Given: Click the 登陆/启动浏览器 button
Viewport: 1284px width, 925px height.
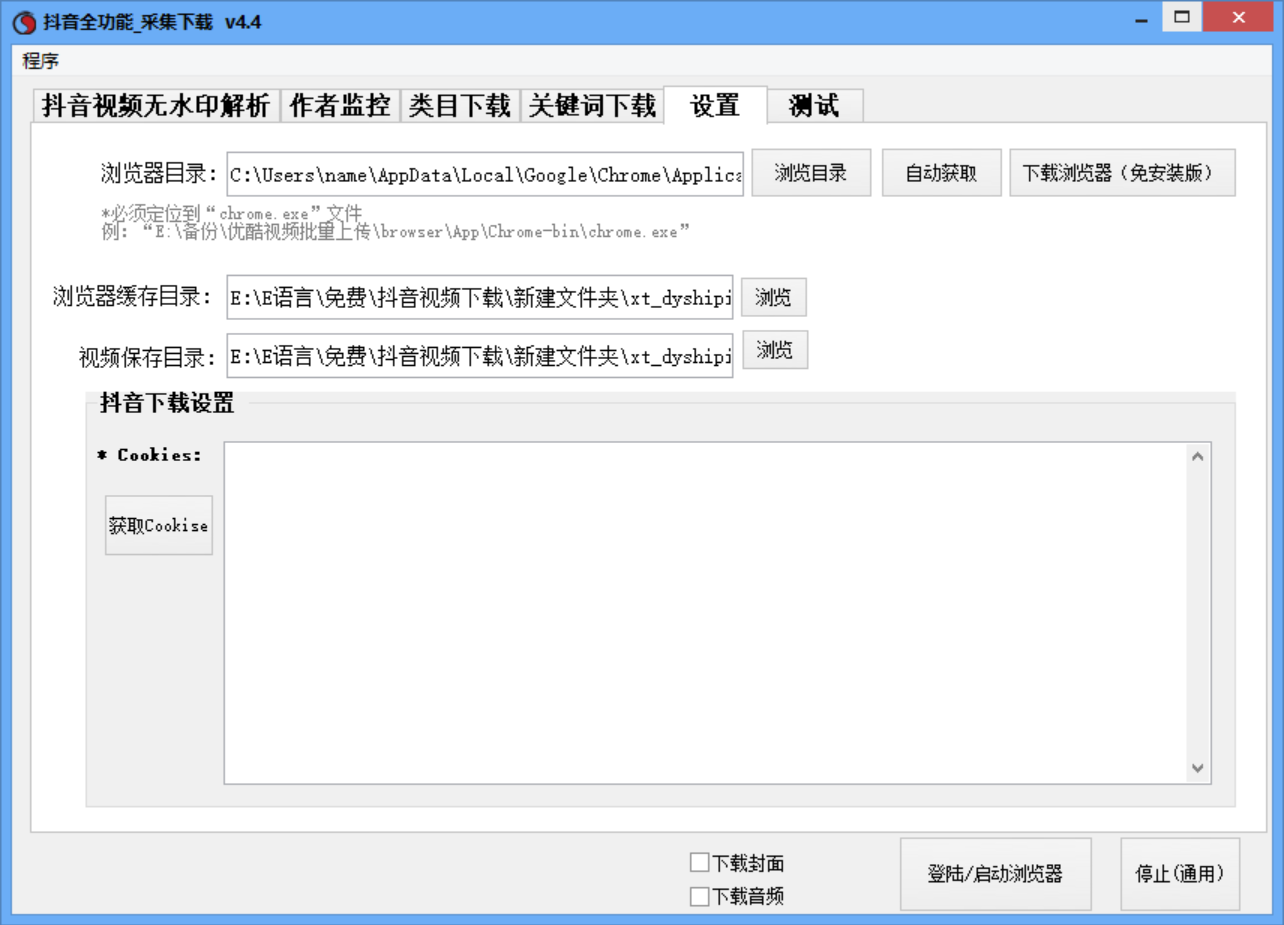Looking at the screenshot, I should [995, 874].
